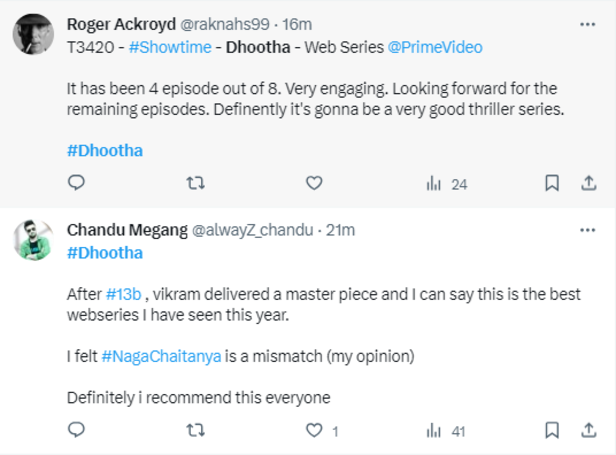616x455 pixels.
Task: Open Roger Ackroyd's profile picture
Action: 33,35
